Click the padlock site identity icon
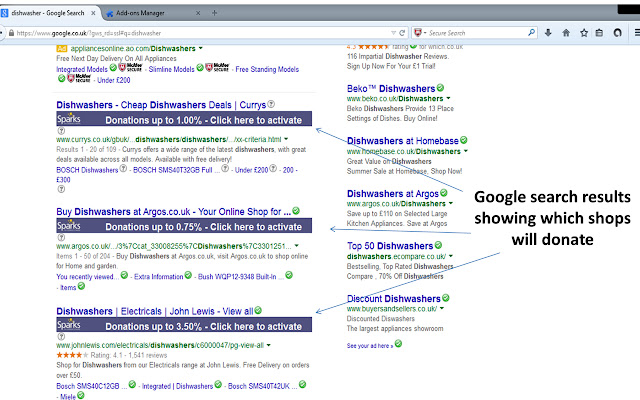 point(11,33)
